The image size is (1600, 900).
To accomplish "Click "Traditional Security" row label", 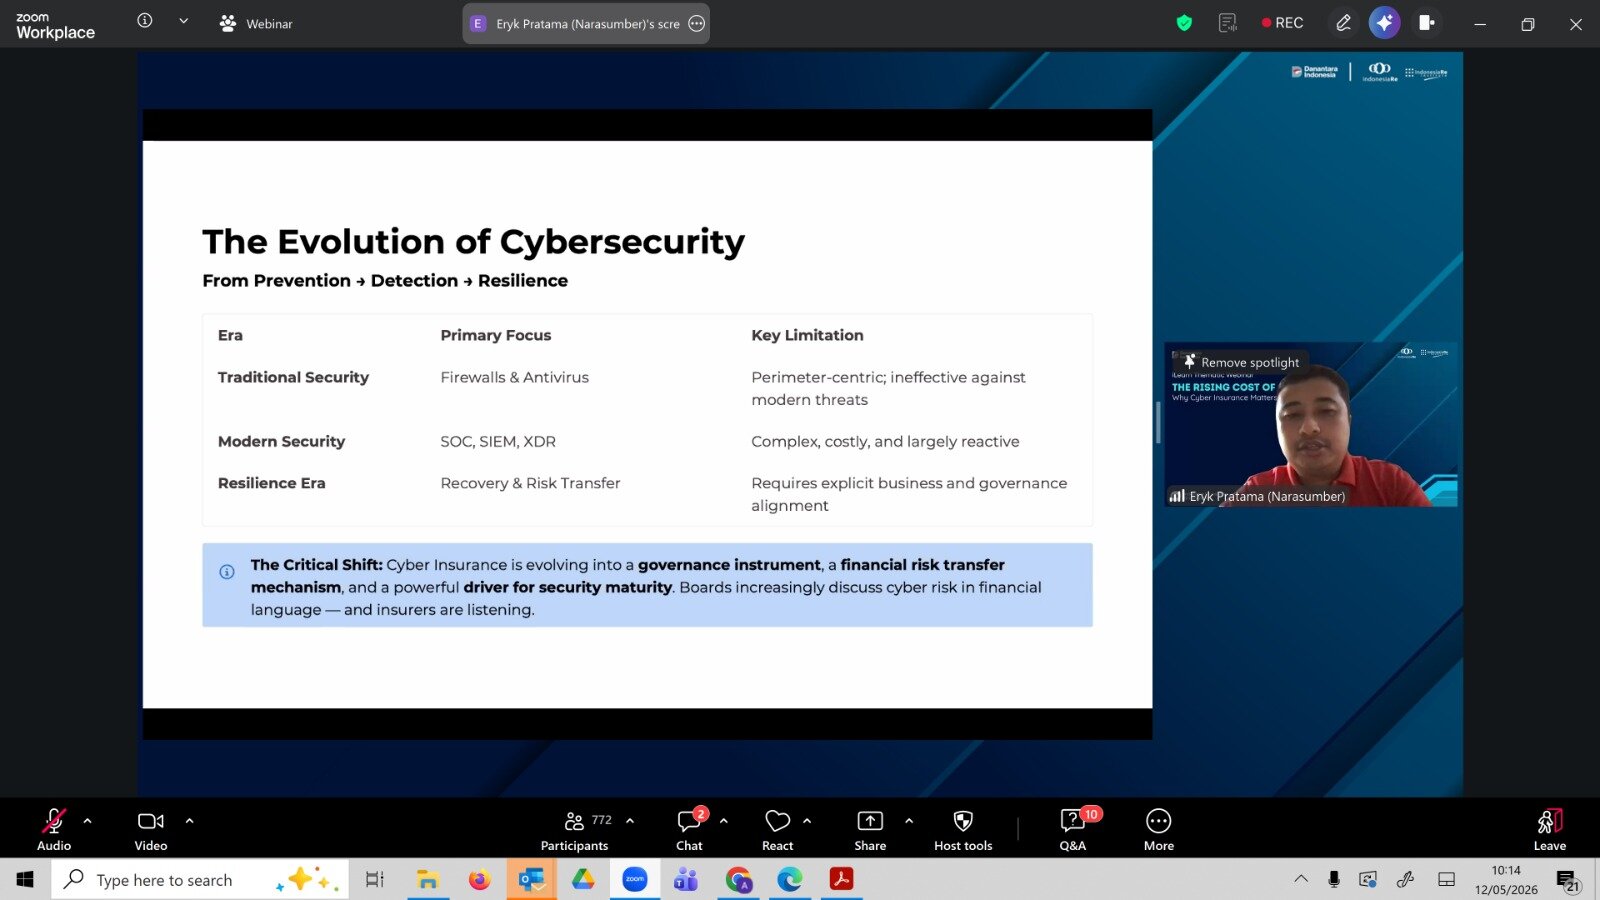I will (x=293, y=377).
